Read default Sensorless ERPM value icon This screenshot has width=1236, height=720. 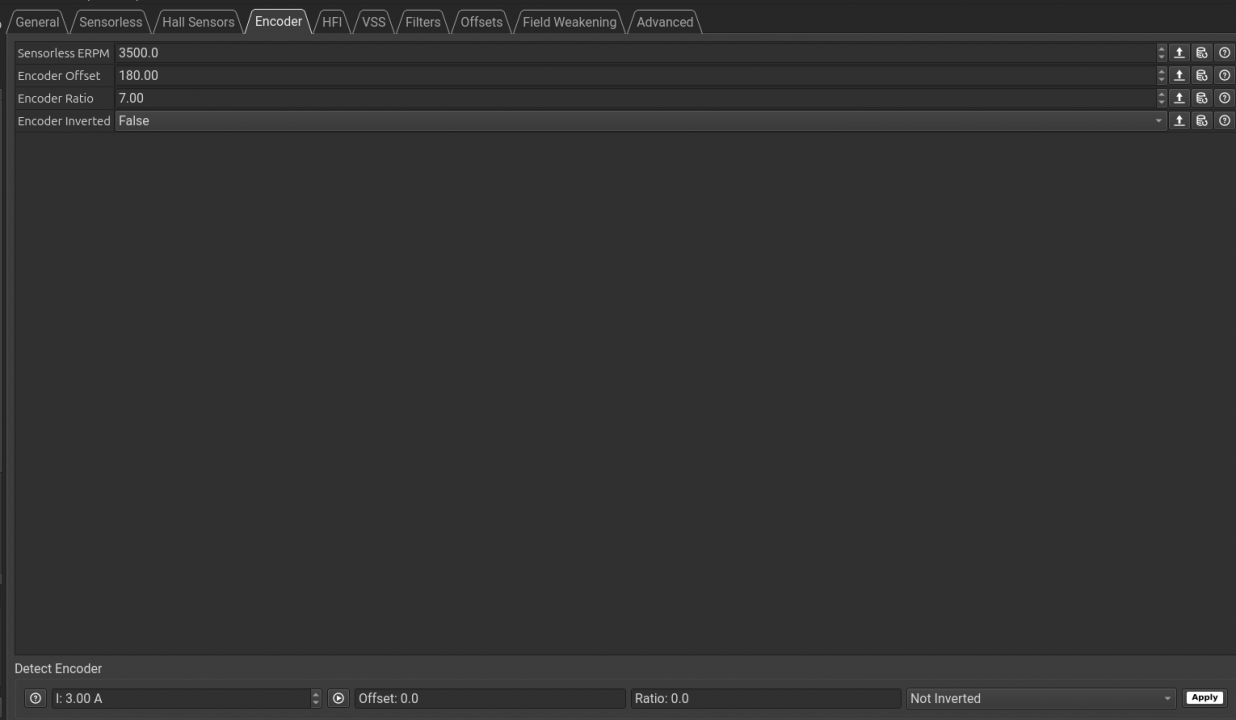(x=1202, y=53)
